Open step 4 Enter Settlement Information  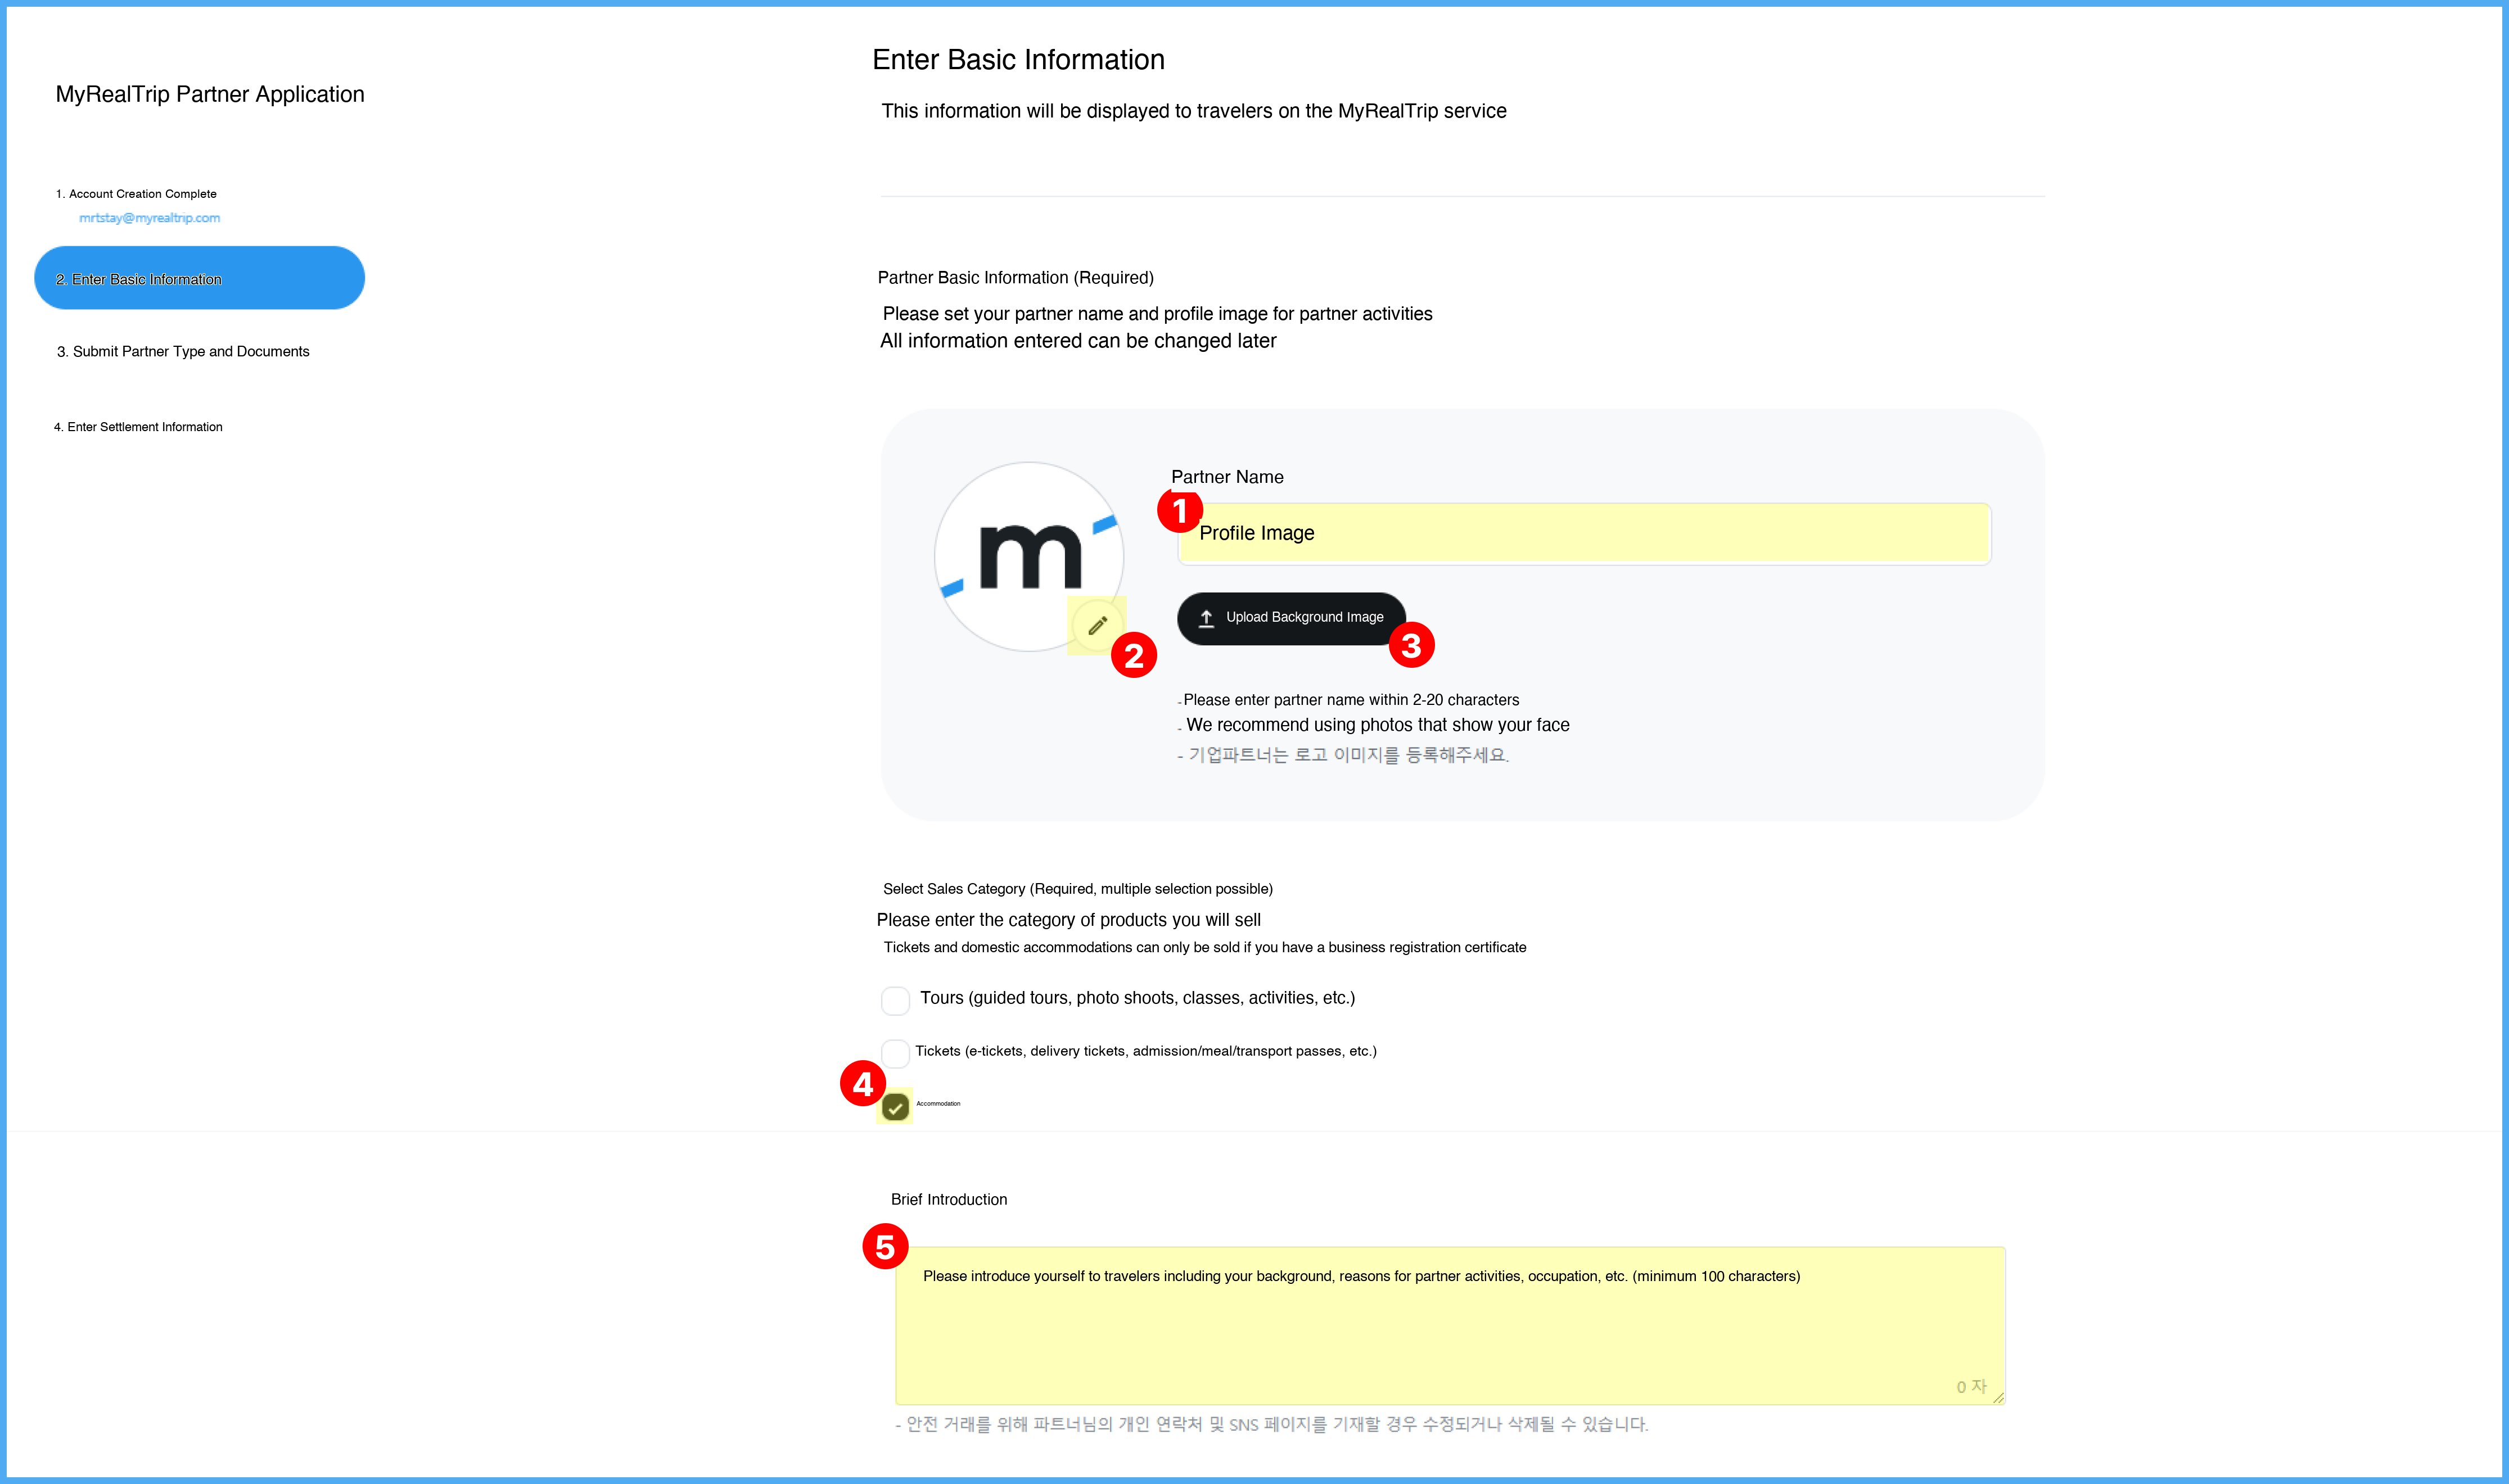point(138,427)
